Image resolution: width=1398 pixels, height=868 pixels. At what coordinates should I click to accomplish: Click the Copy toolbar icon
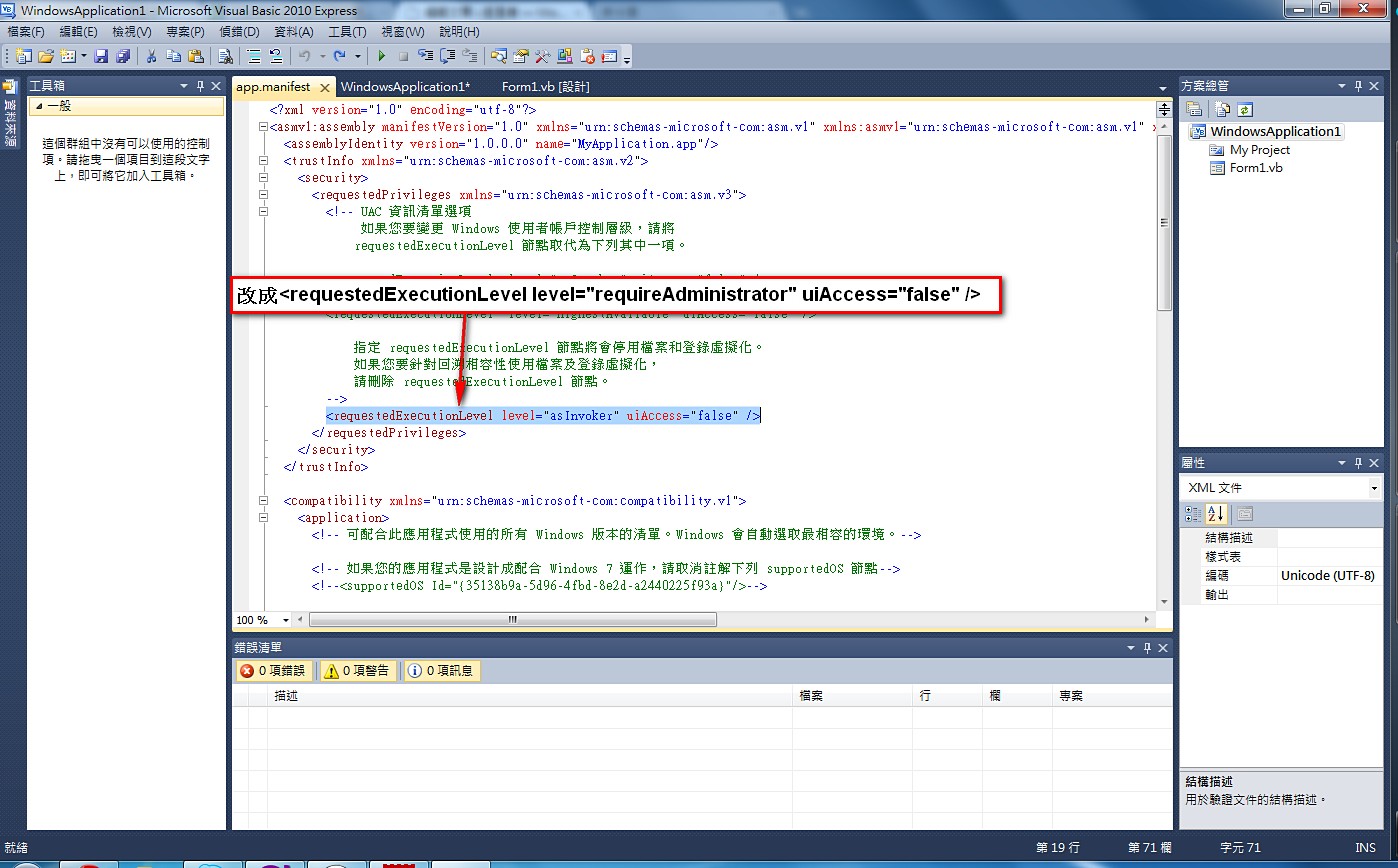coord(173,56)
